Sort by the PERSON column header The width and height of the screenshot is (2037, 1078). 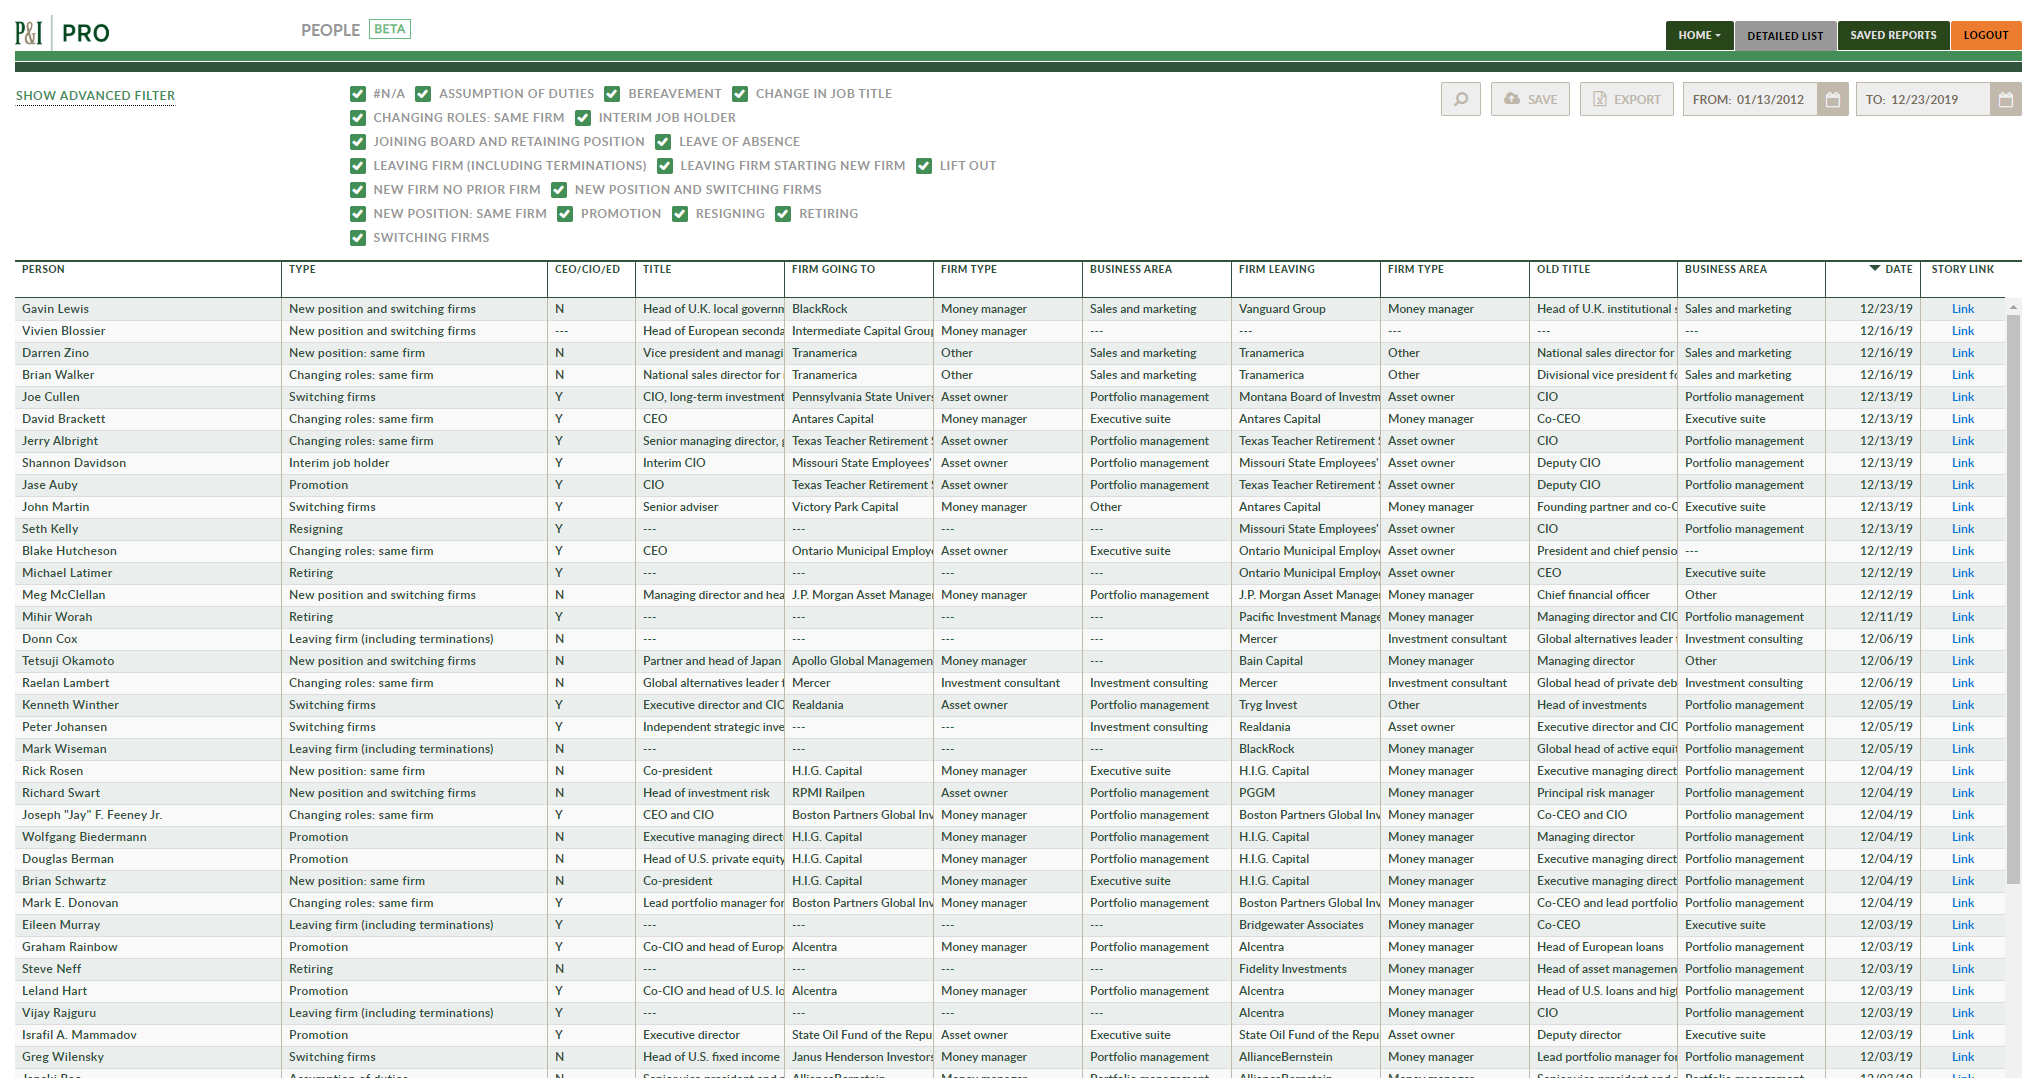[x=44, y=269]
